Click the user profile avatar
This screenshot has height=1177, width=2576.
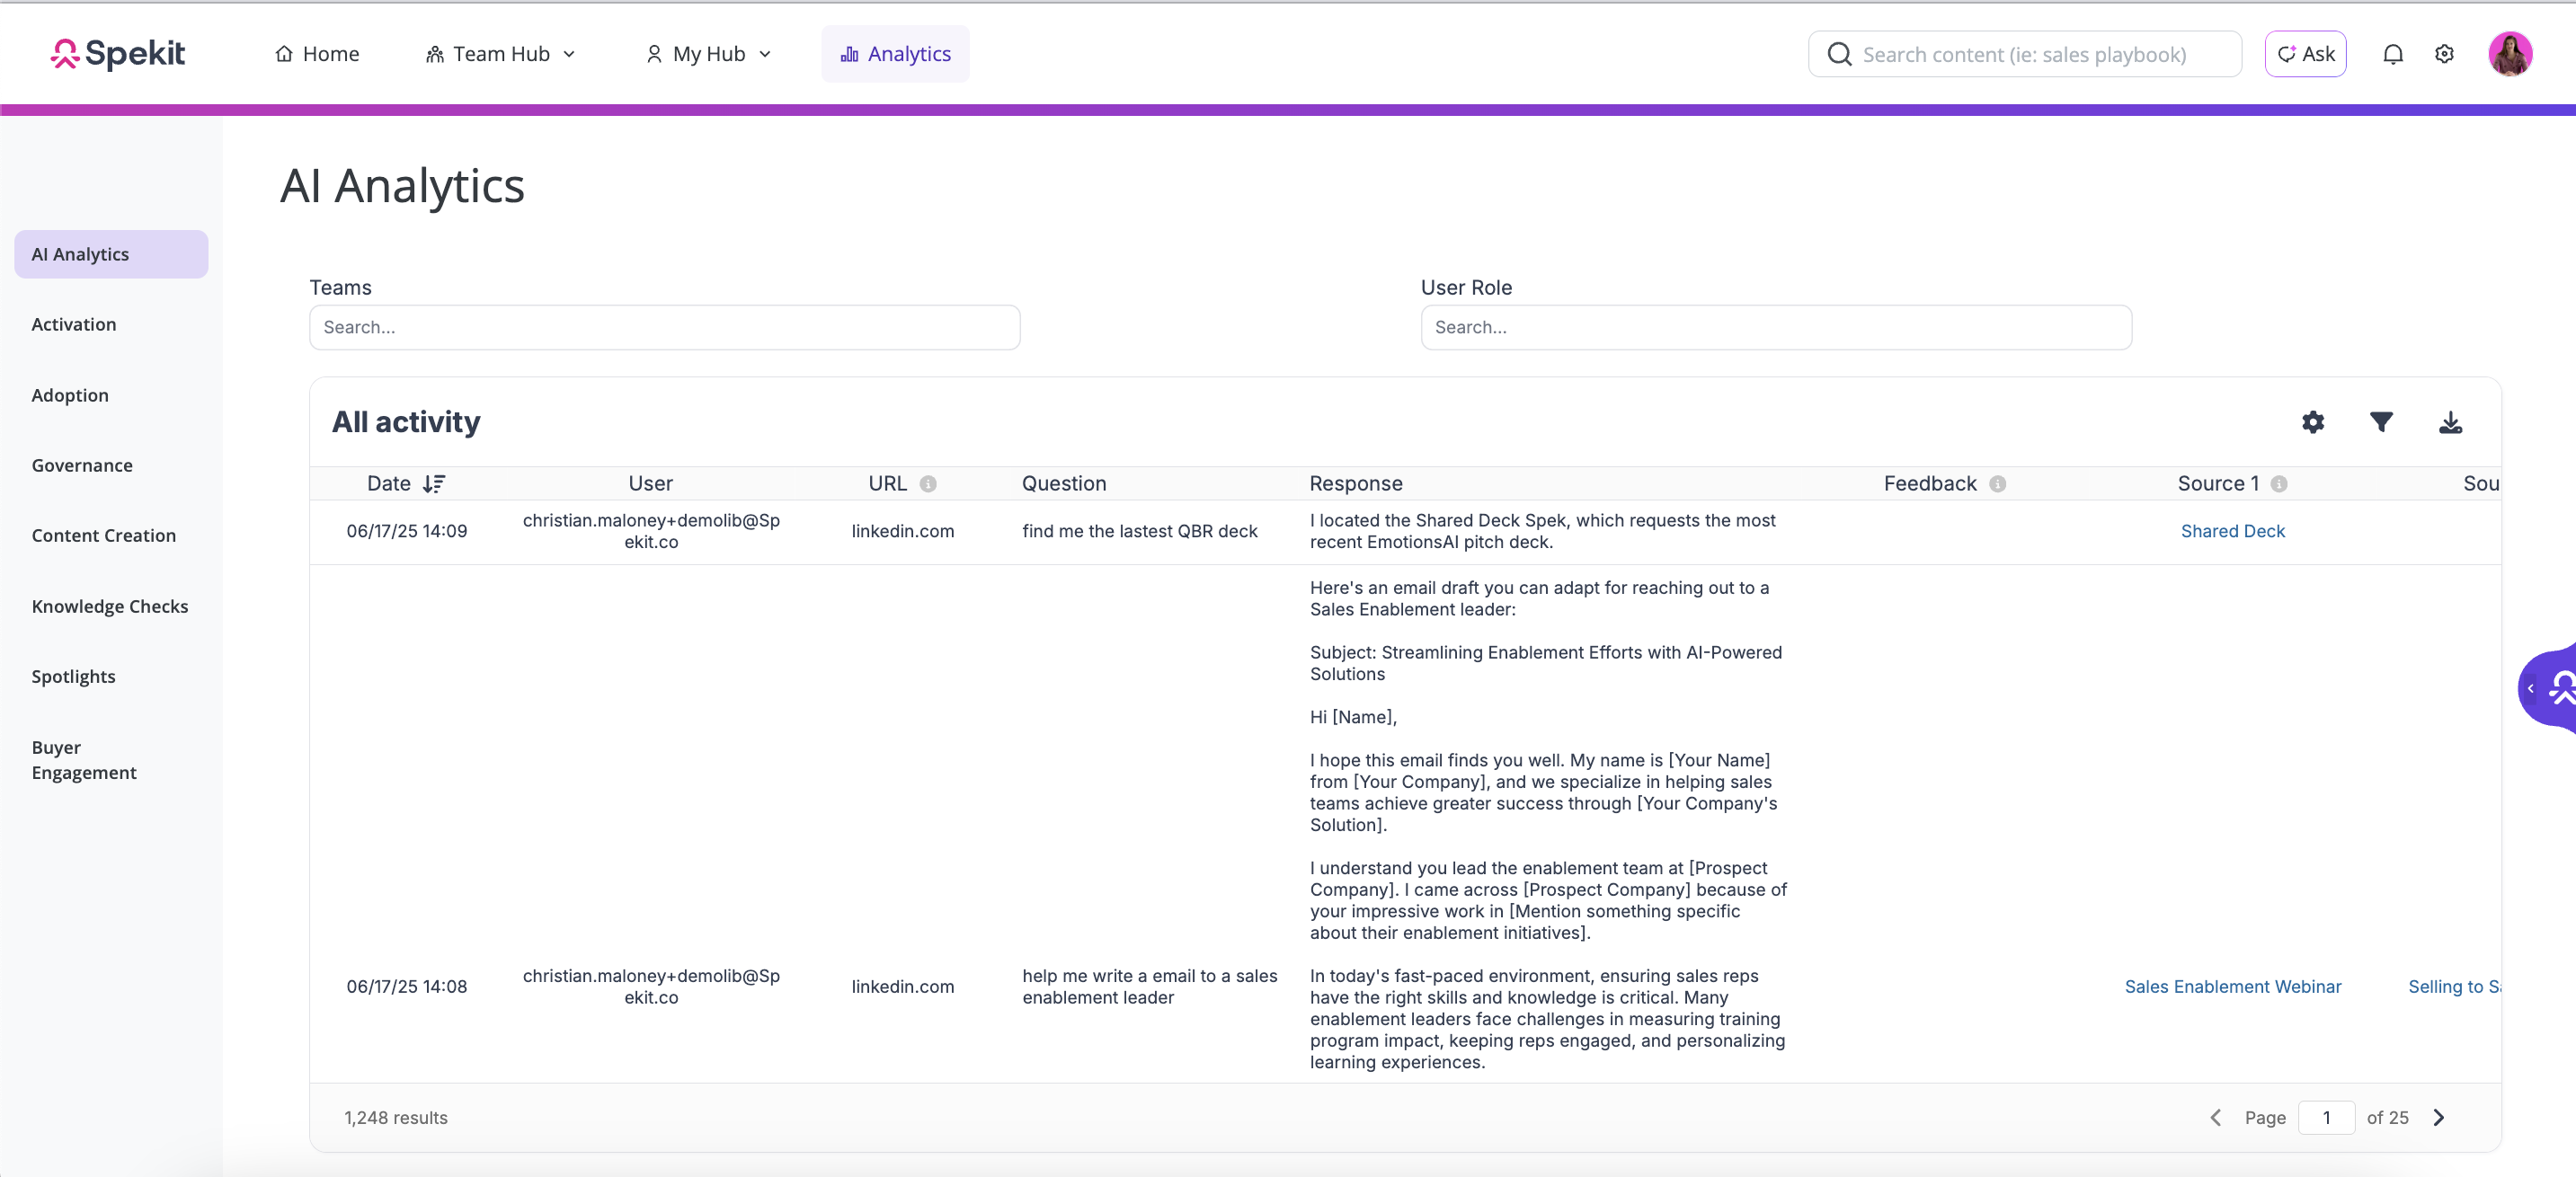pos(2510,54)
